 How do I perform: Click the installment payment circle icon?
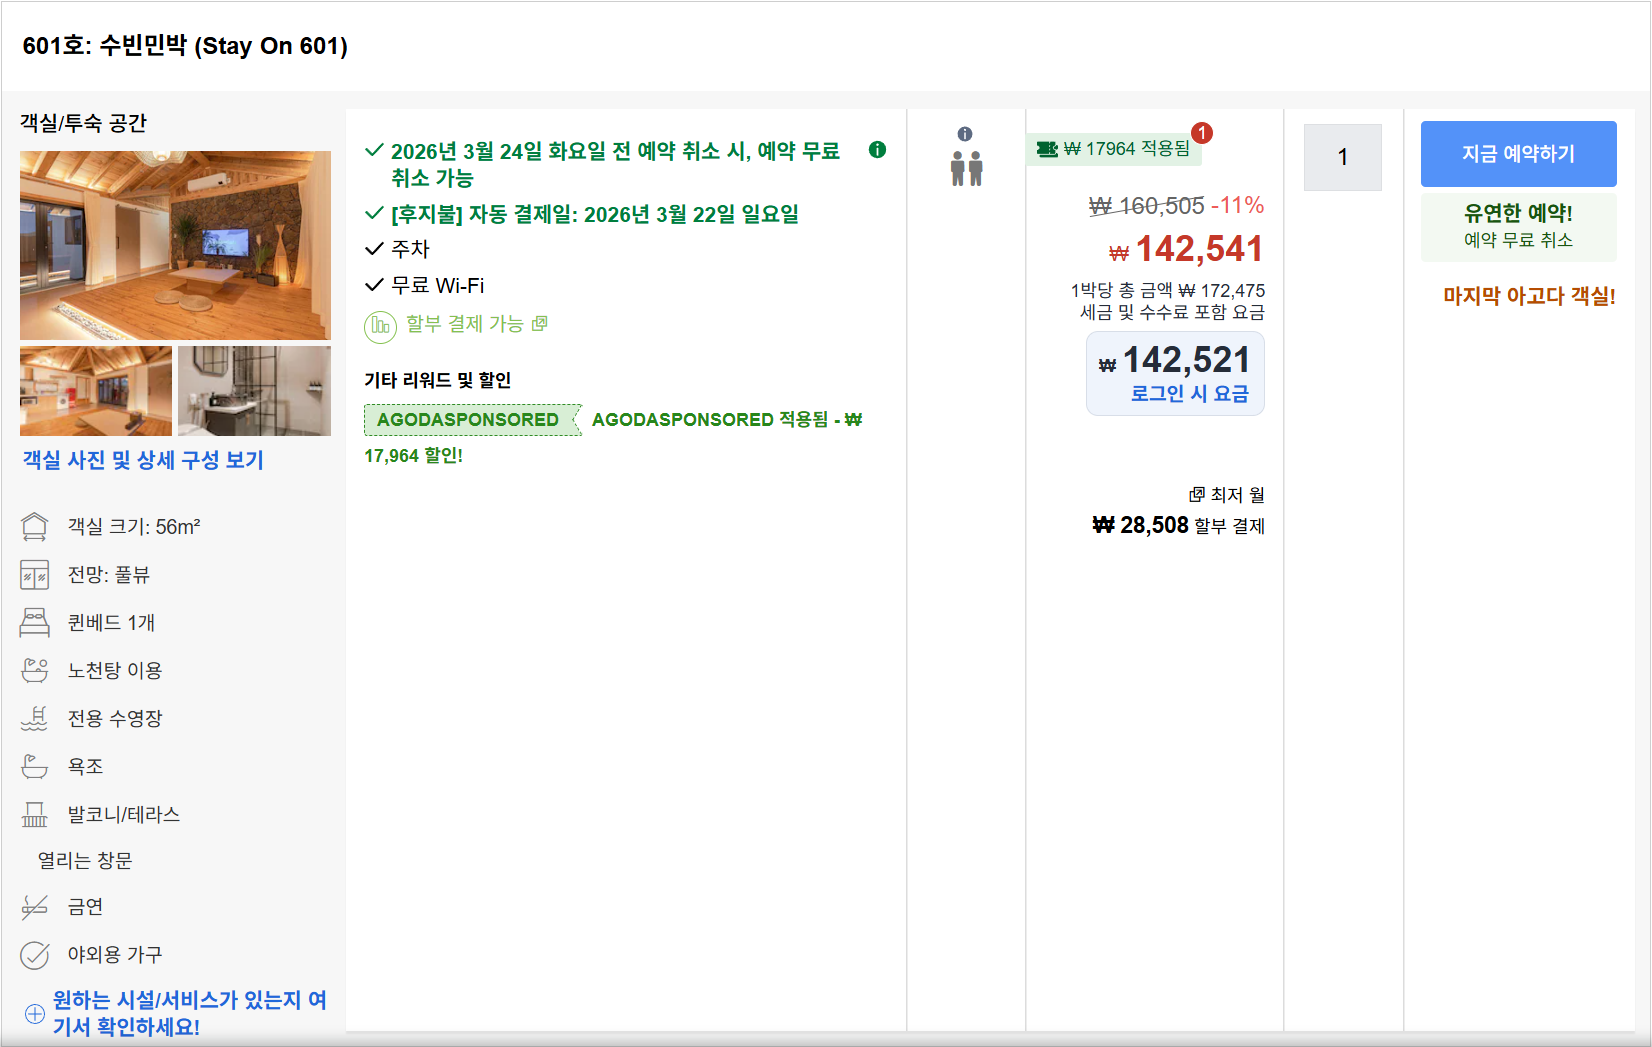click(380, 326)
